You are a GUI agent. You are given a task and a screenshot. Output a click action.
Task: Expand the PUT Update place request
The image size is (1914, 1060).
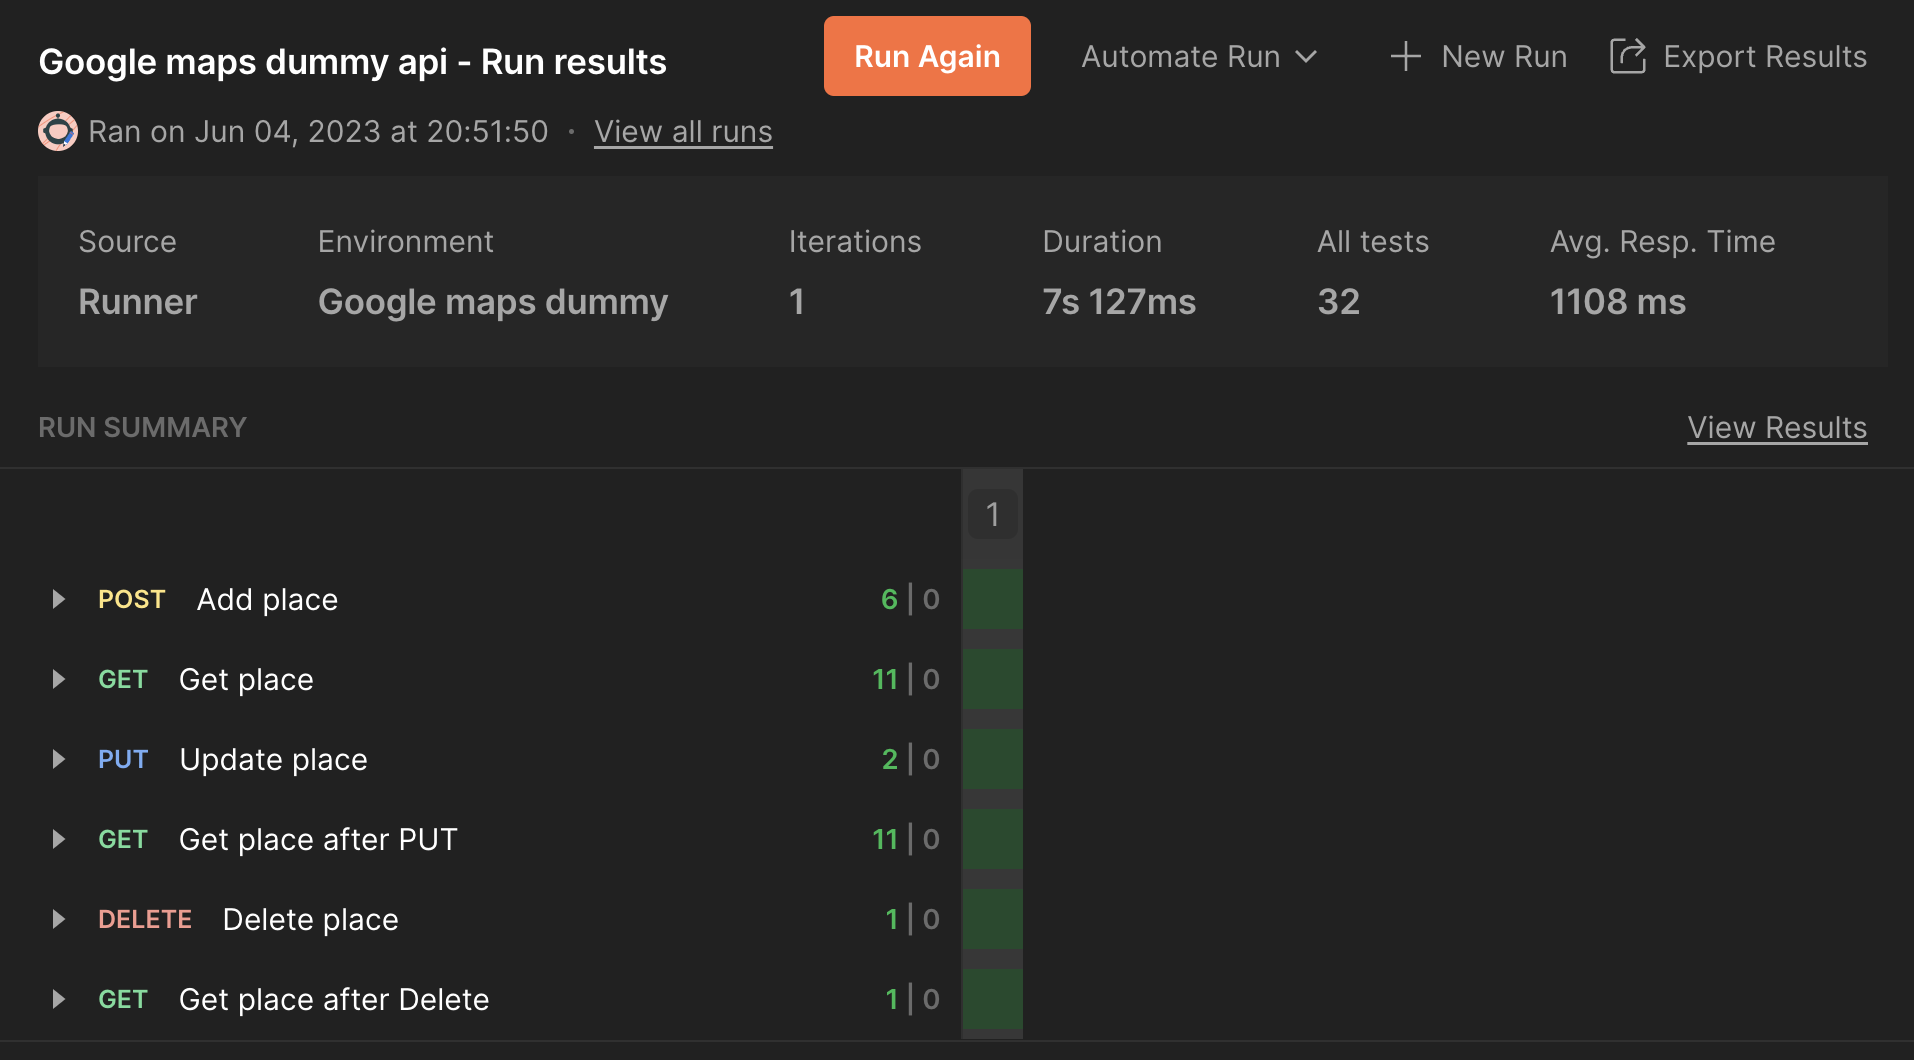[x=58, y=759]
